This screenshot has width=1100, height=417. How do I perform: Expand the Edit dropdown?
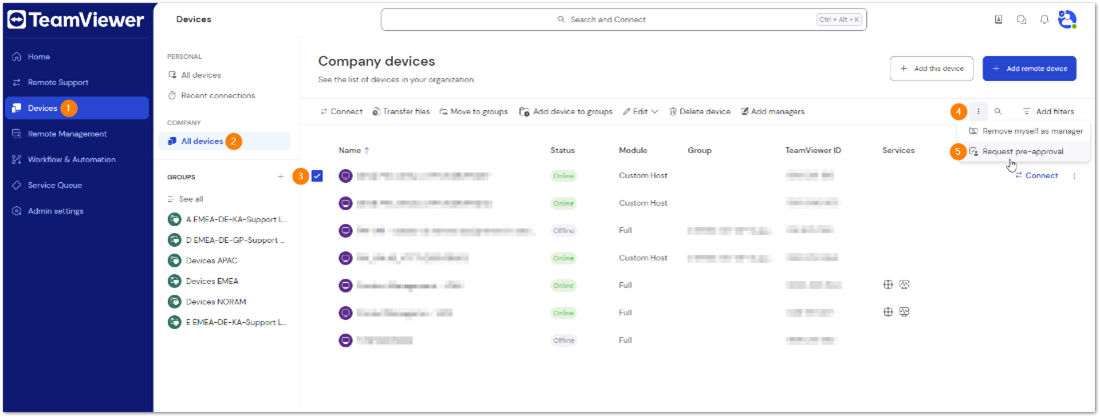click(x=640, y=112)
